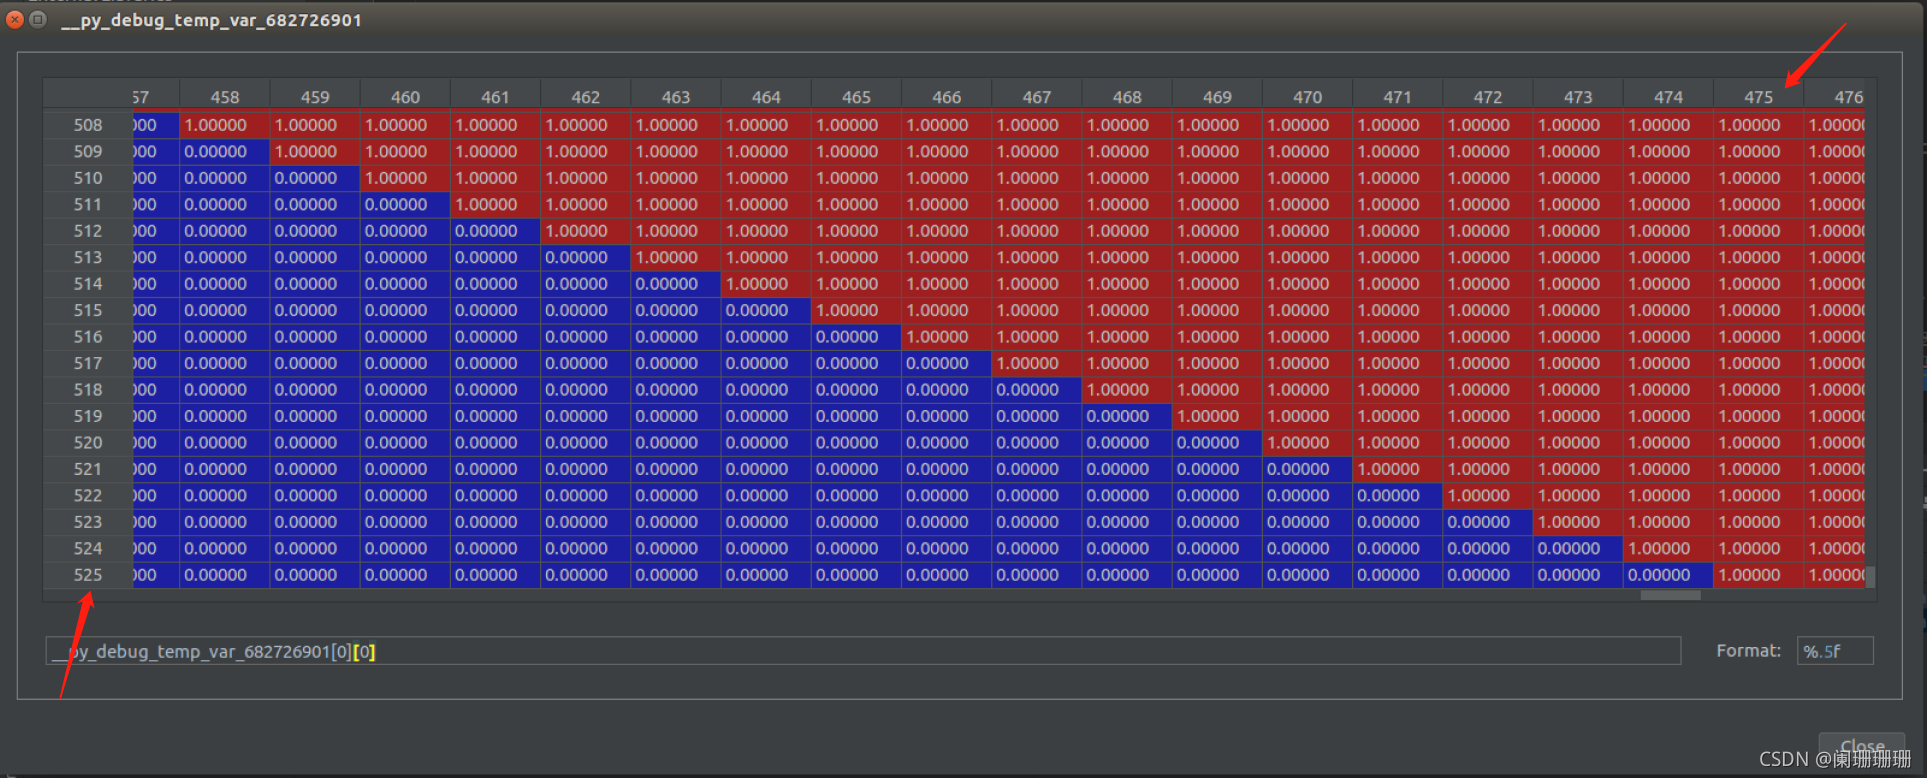Select row header 524
Screen dimensions: 1927x778
click(x=88, y=549)
